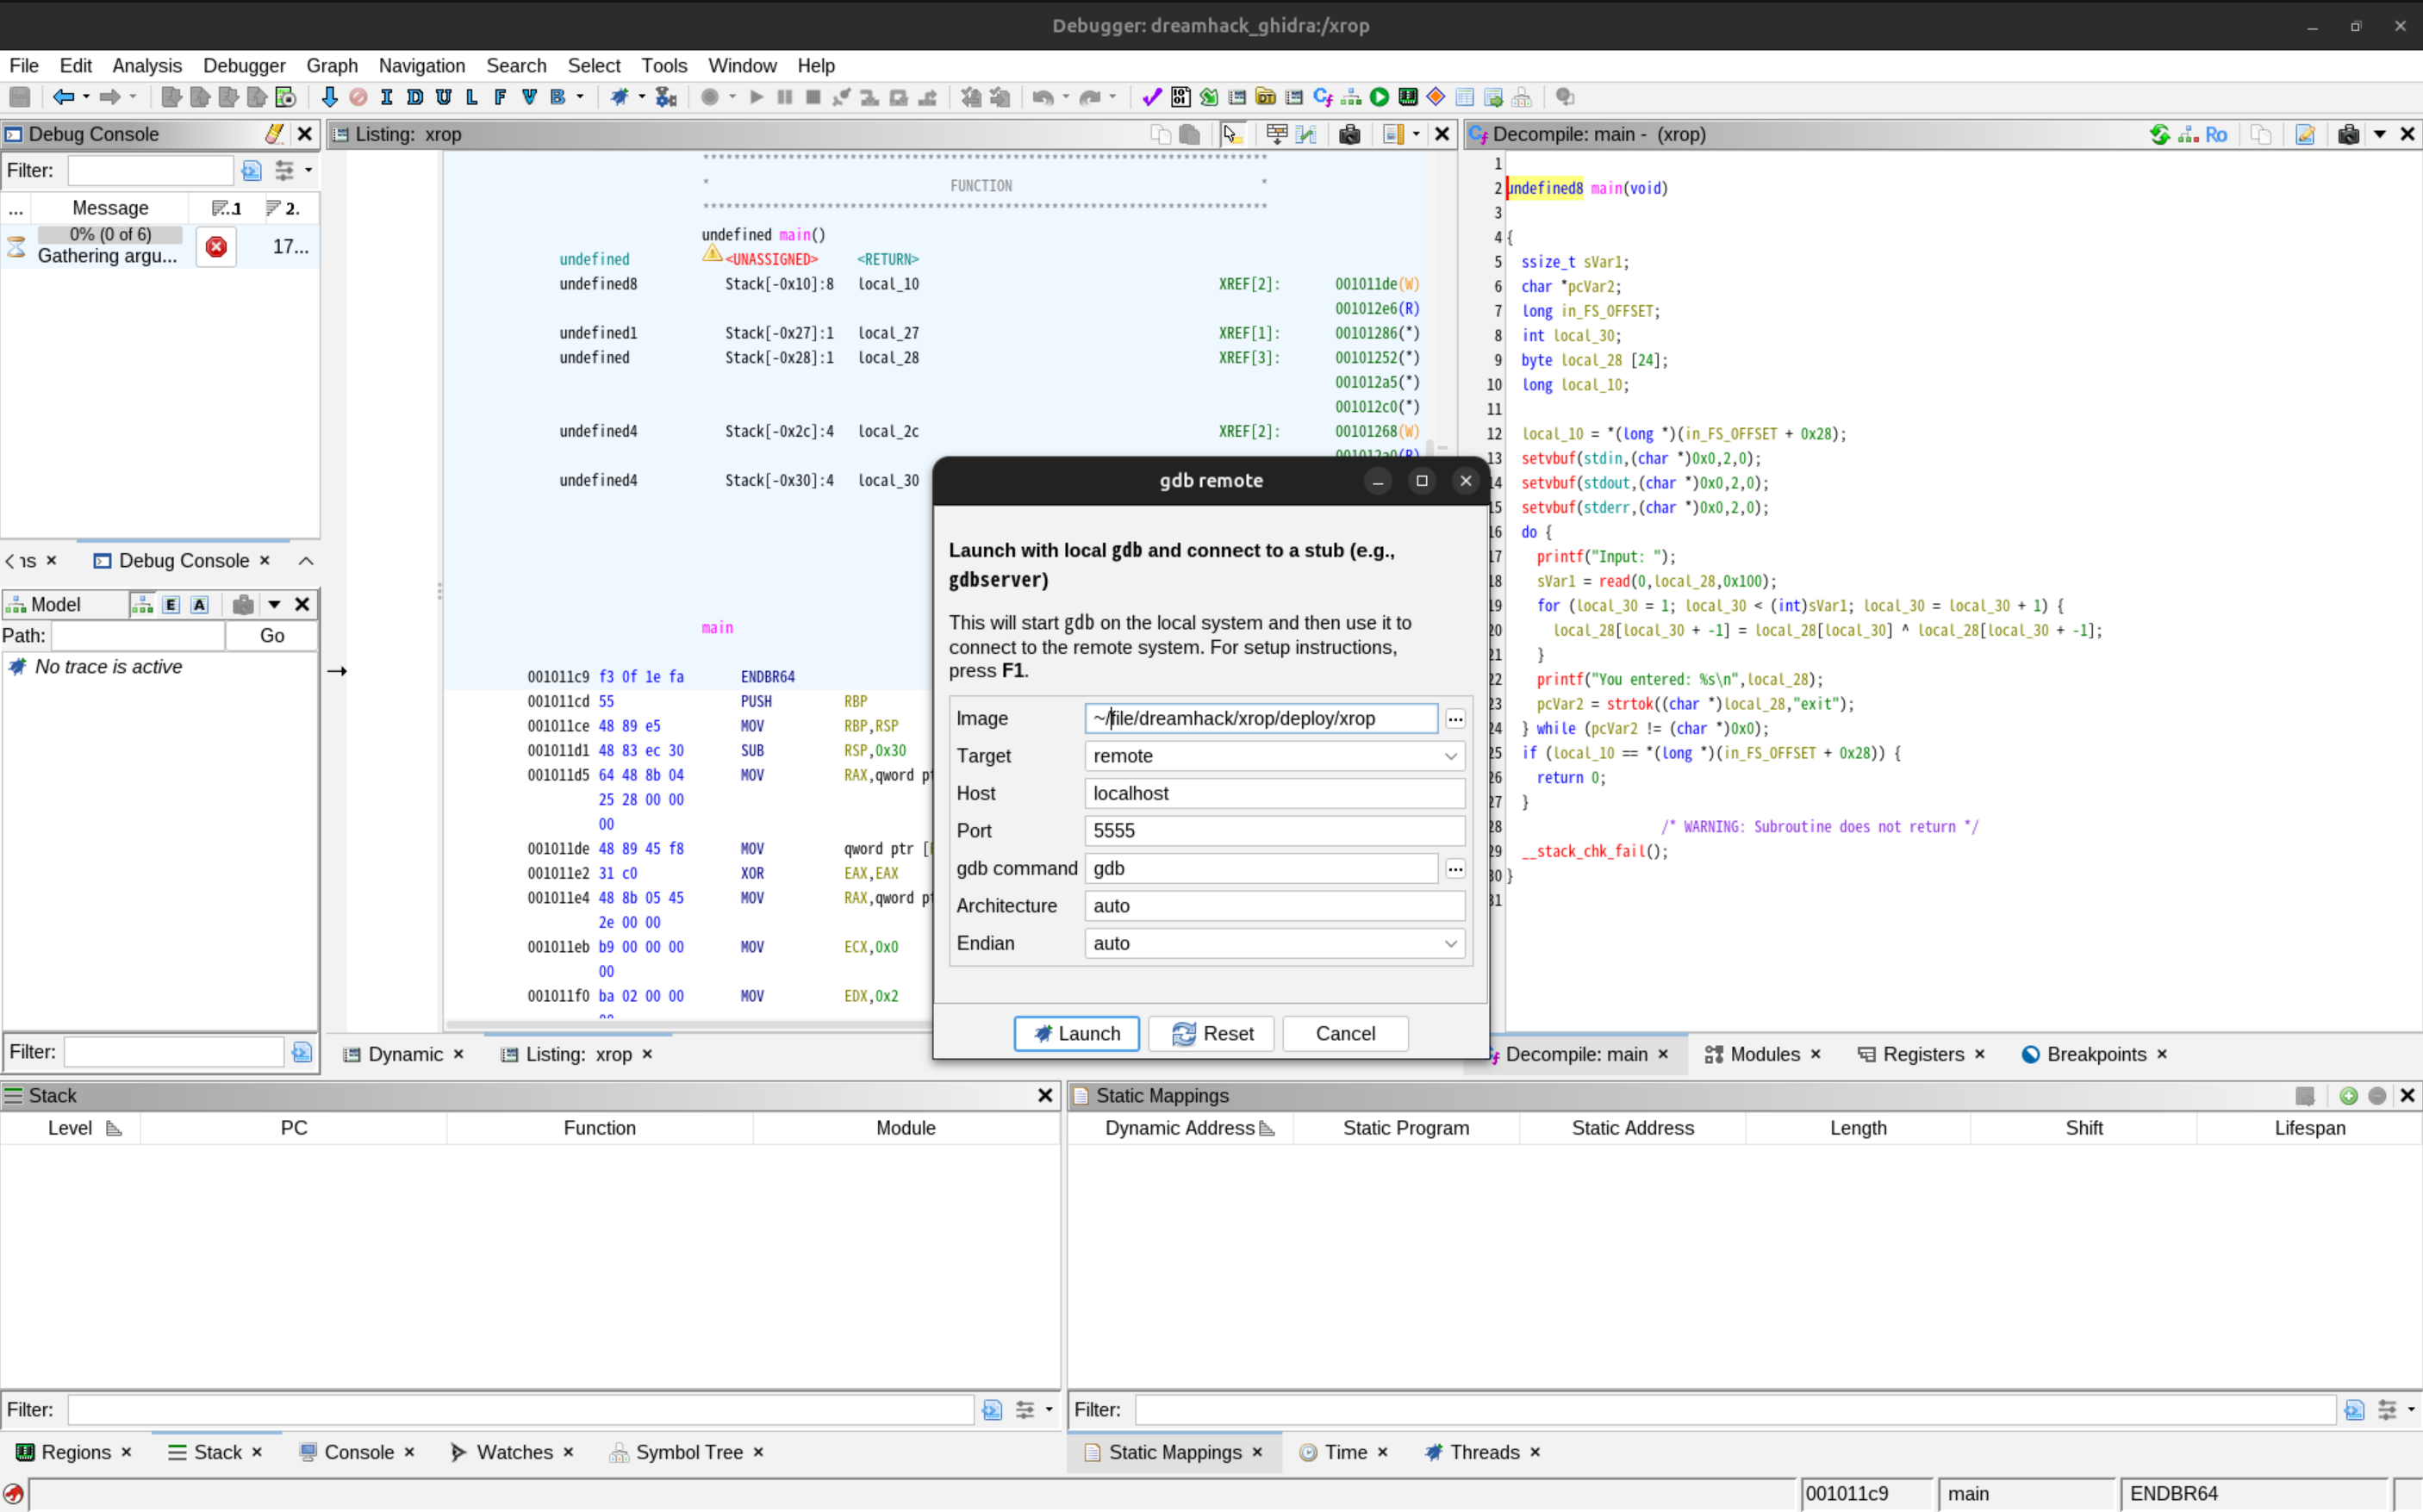Click the interrupt pause toolbar icon
This screenshot has width=2423, height=1512.
(x=785, y=97)
